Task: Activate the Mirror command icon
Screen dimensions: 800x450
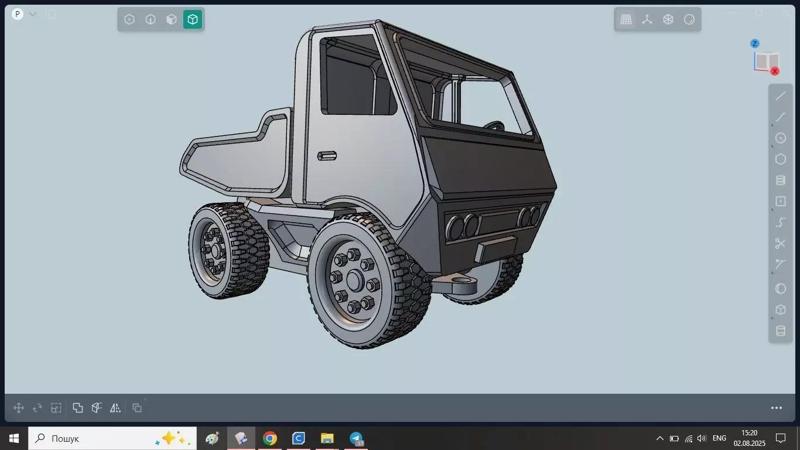Action: pyautogui.click(x=115, y=408)
